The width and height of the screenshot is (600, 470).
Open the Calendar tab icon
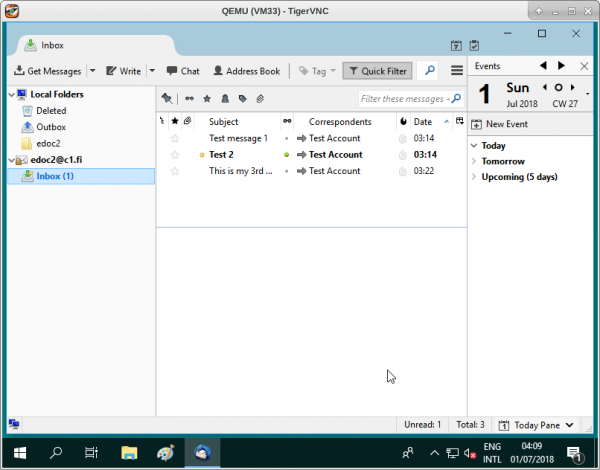pos(456,46)
